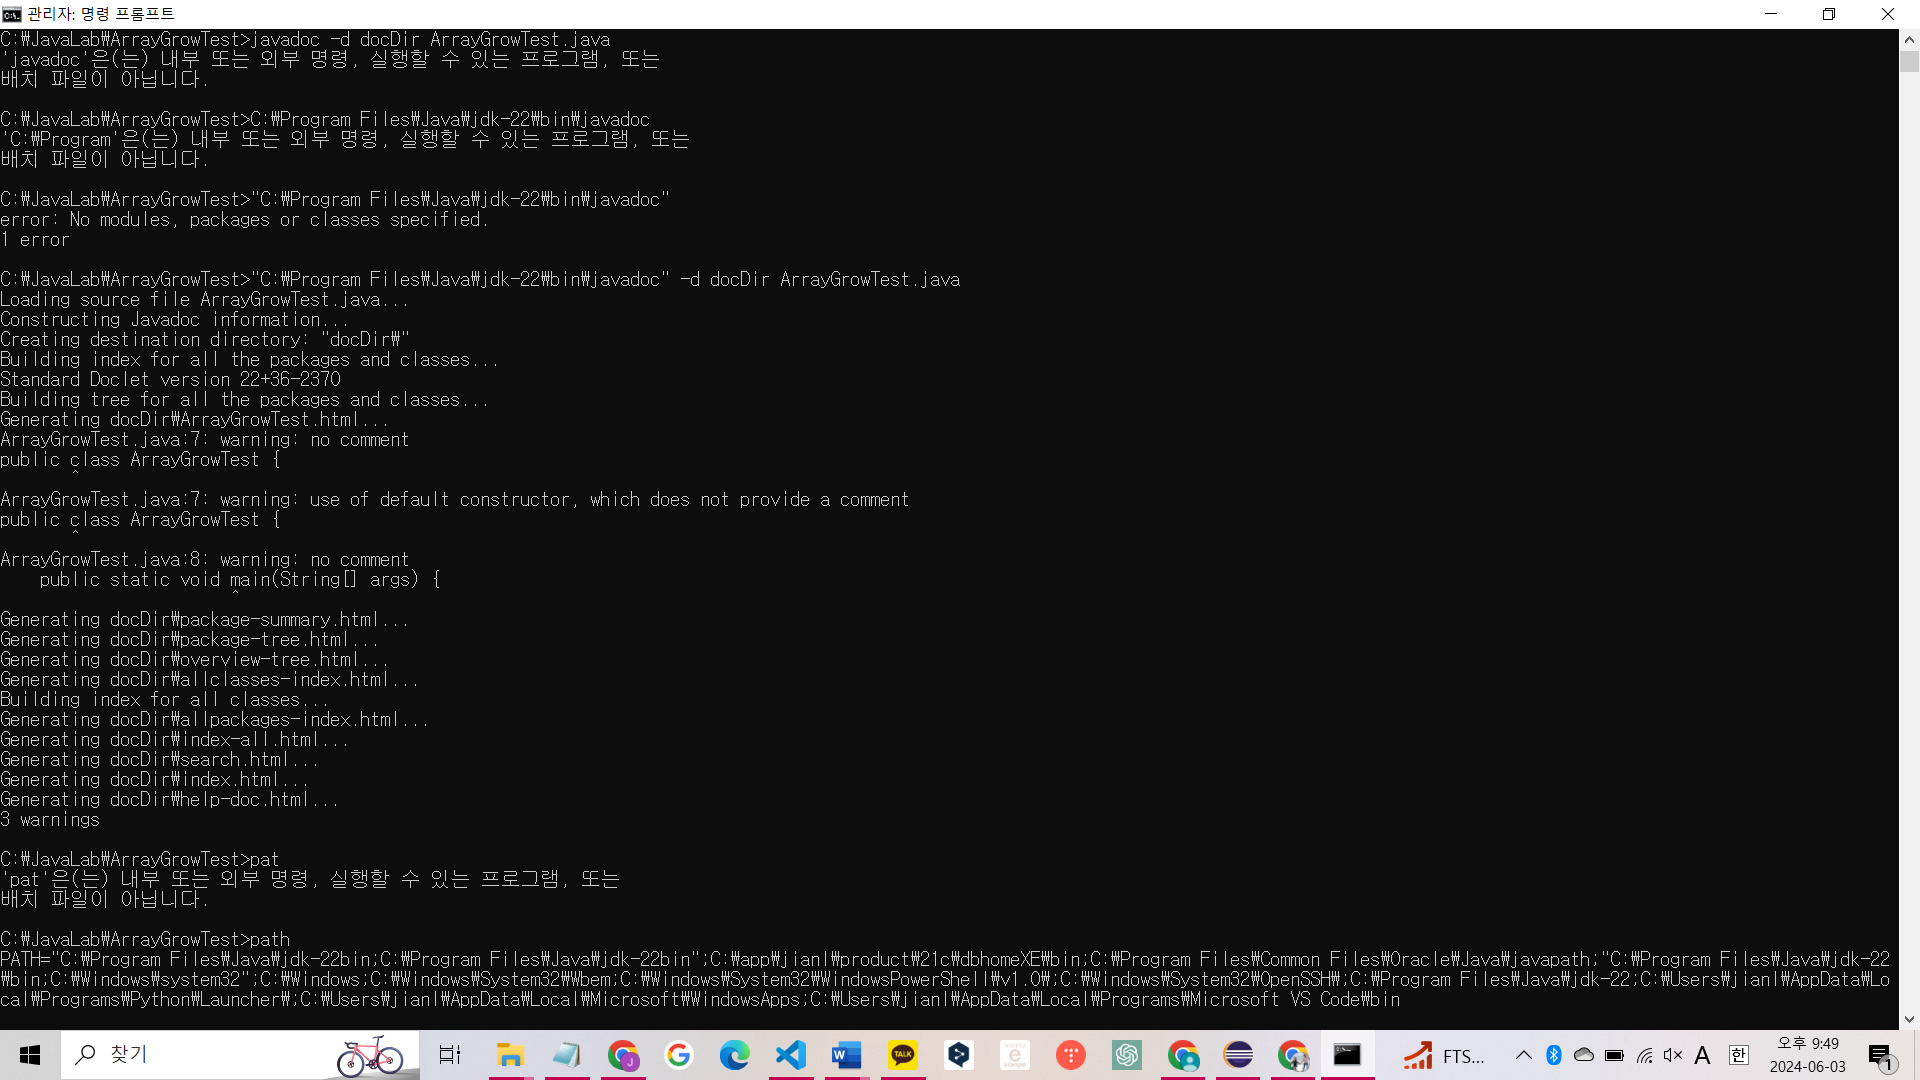This screenshot has width=1920, height=1080.
Task: Open notification center with one alert
Action: 1881,1056
